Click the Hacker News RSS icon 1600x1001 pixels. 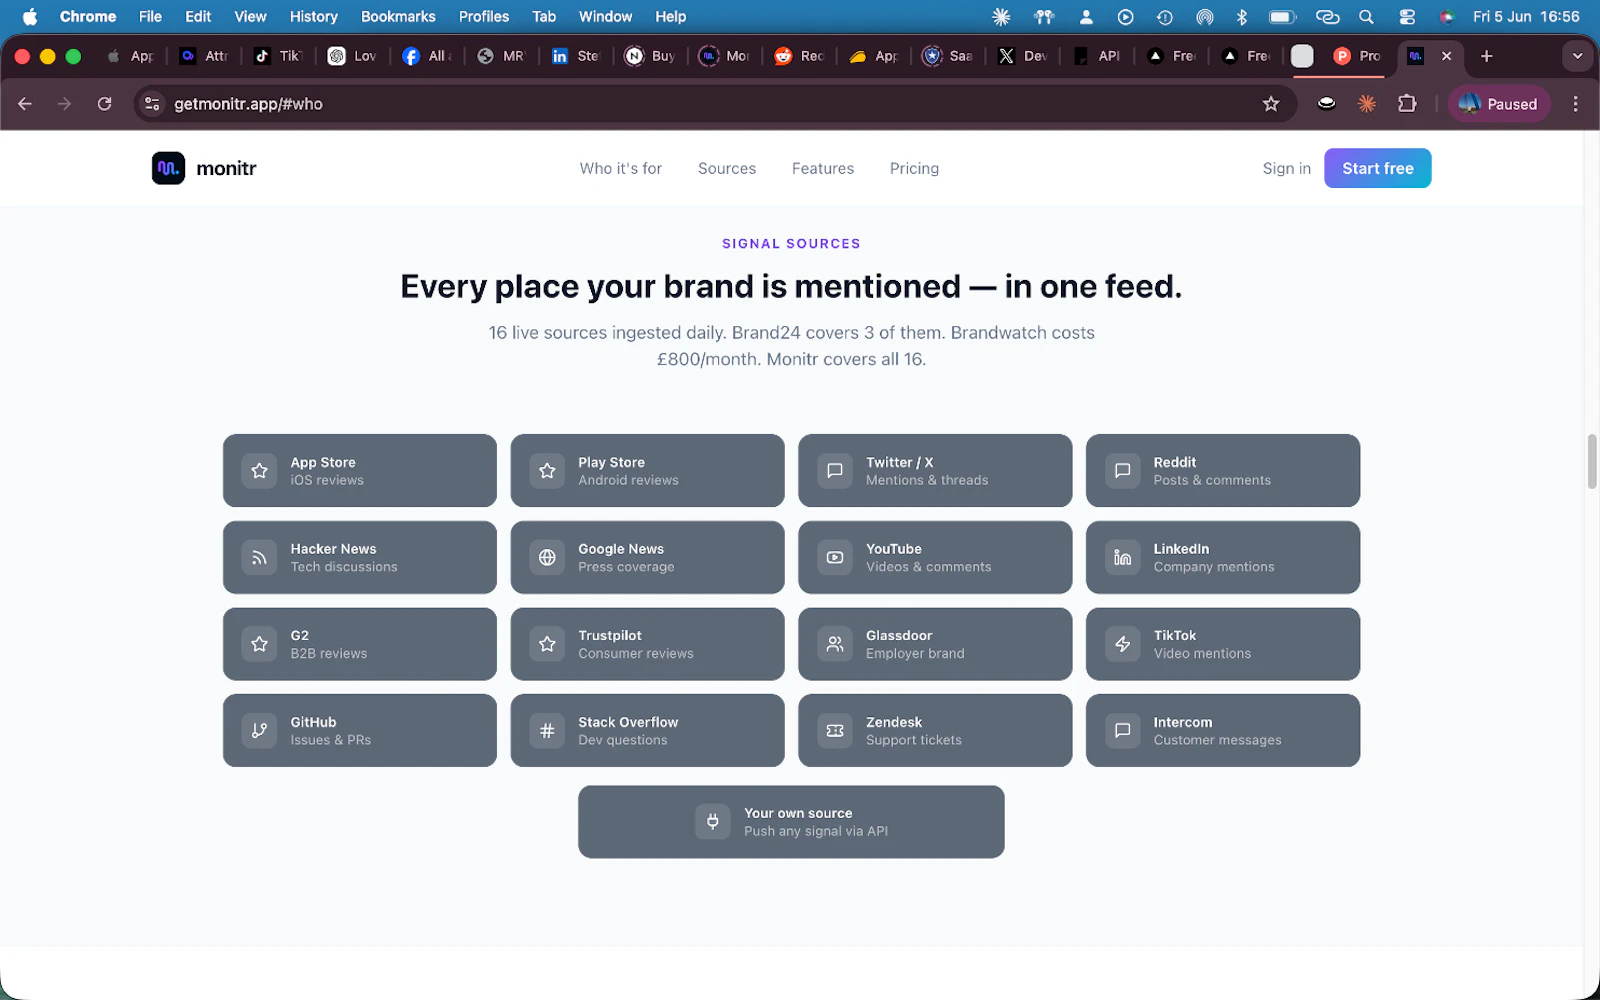pyautogui.click(x=259, y=558)
